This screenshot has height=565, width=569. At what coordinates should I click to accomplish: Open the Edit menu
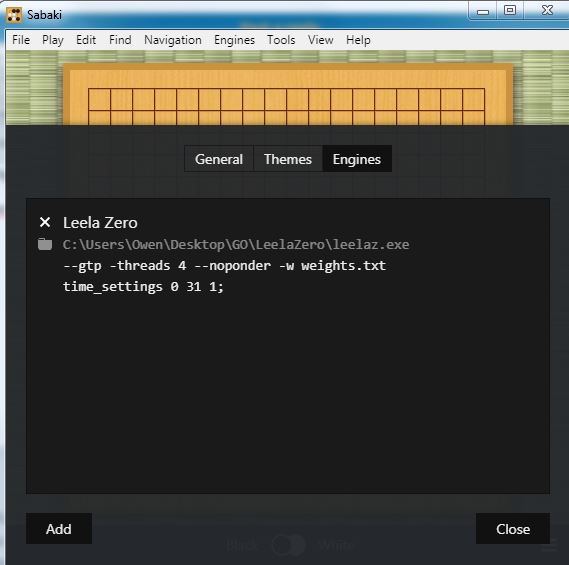(x=86, y=40)
